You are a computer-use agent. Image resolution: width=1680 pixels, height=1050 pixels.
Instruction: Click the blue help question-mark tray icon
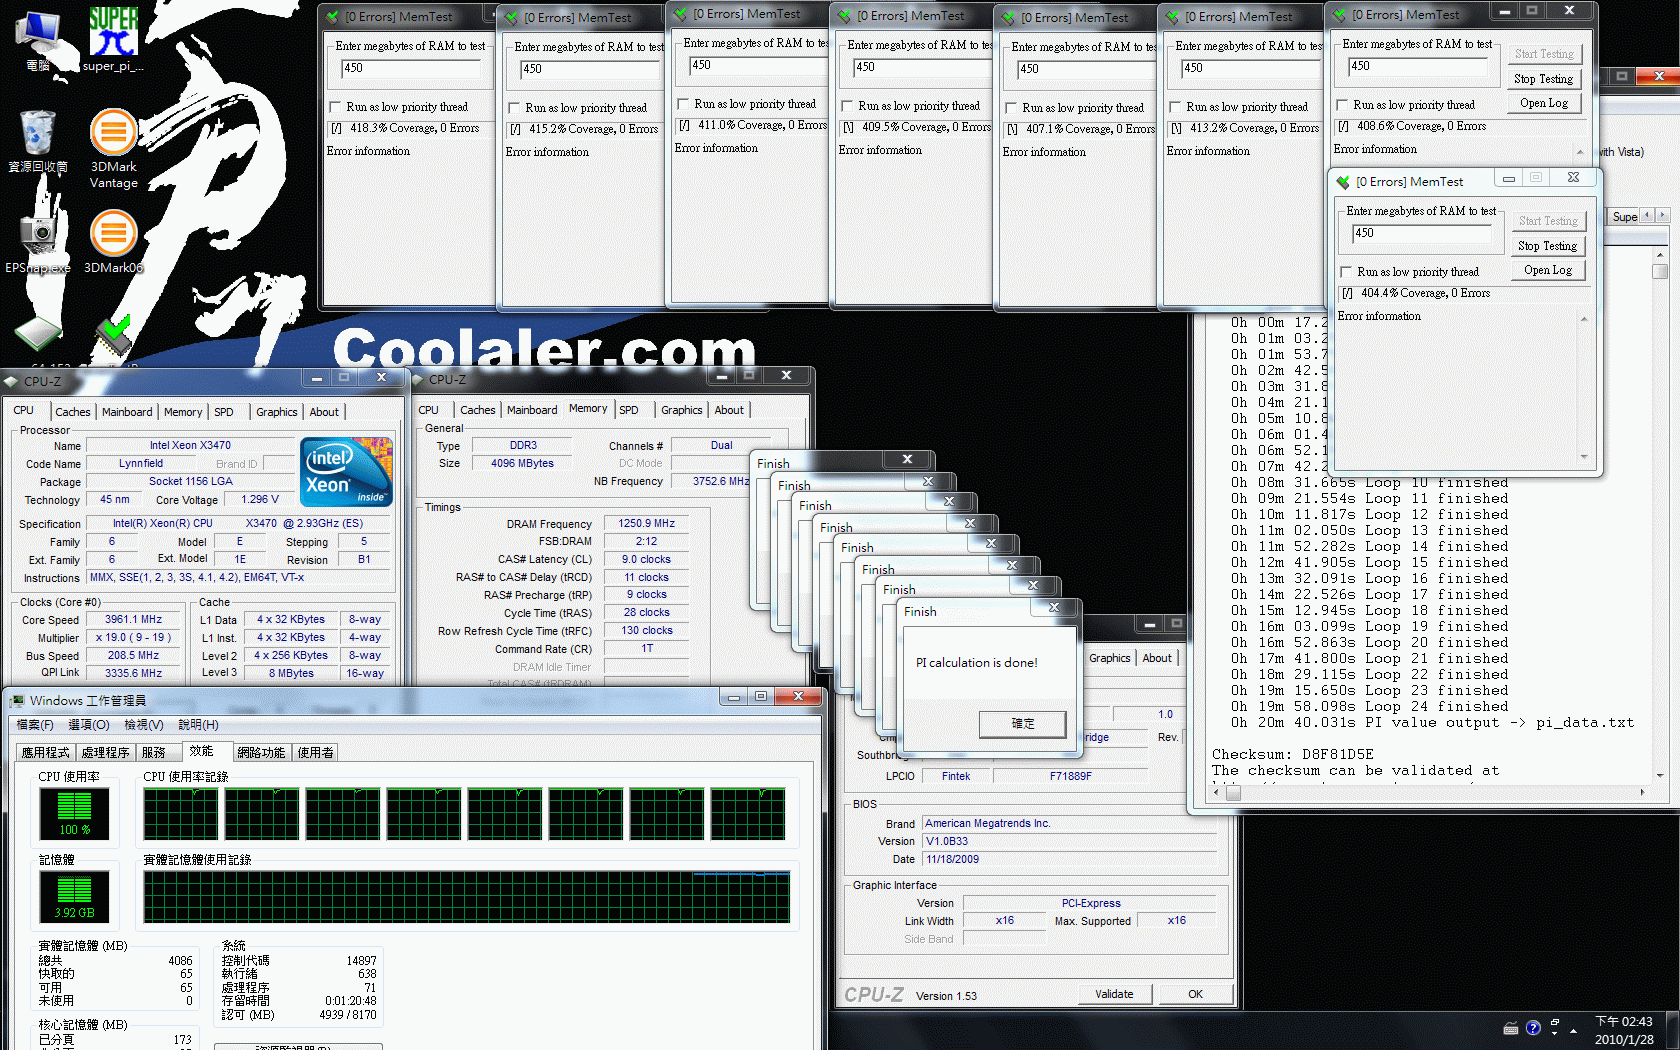pyautogui.click(x=1533, y=1028)
